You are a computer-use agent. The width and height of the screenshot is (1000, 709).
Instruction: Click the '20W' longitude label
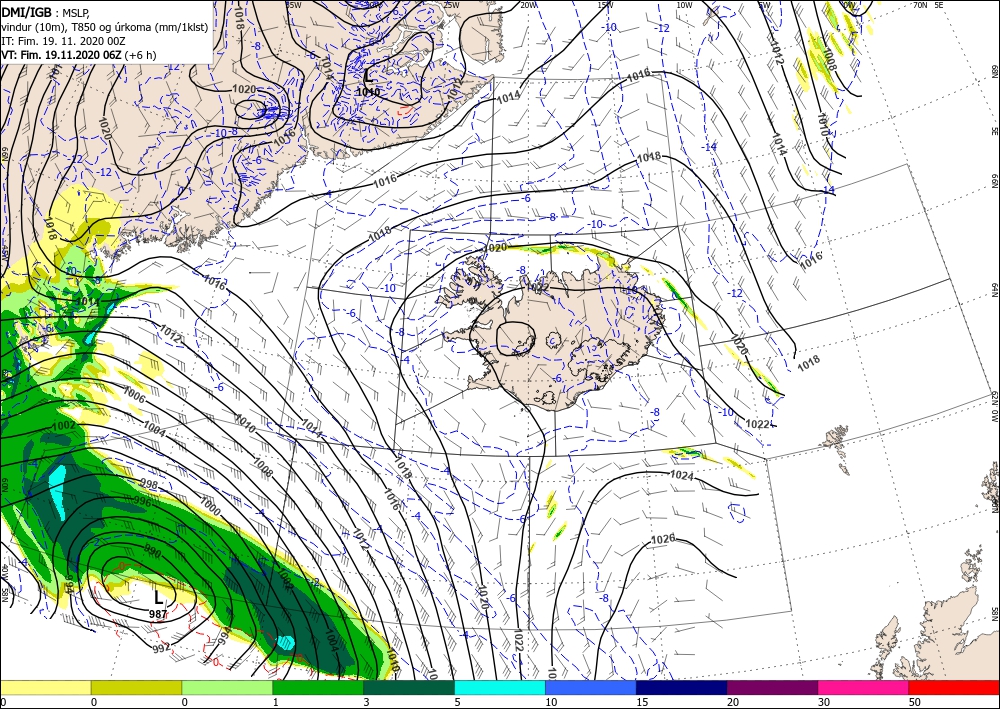click(x=527, y=5)
